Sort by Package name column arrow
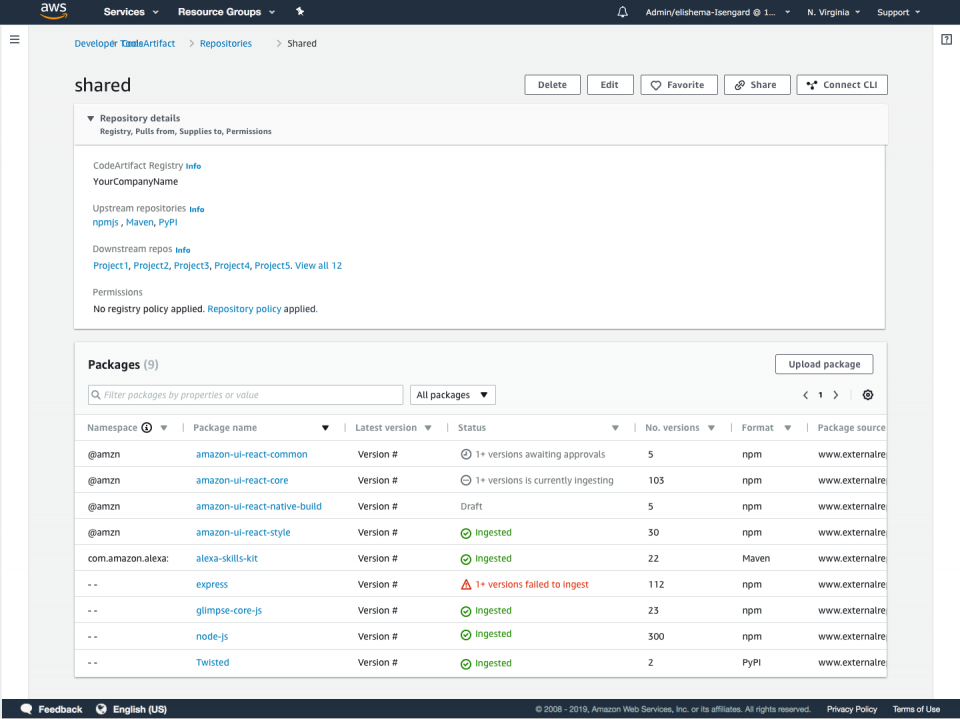The height and width of the screenshot is (719, 960). pos(325,428)
